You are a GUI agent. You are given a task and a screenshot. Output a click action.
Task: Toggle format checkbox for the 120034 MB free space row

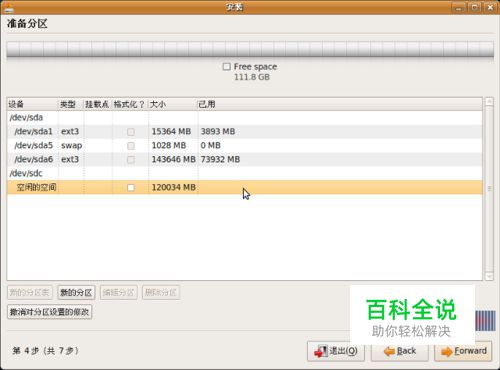131,188
